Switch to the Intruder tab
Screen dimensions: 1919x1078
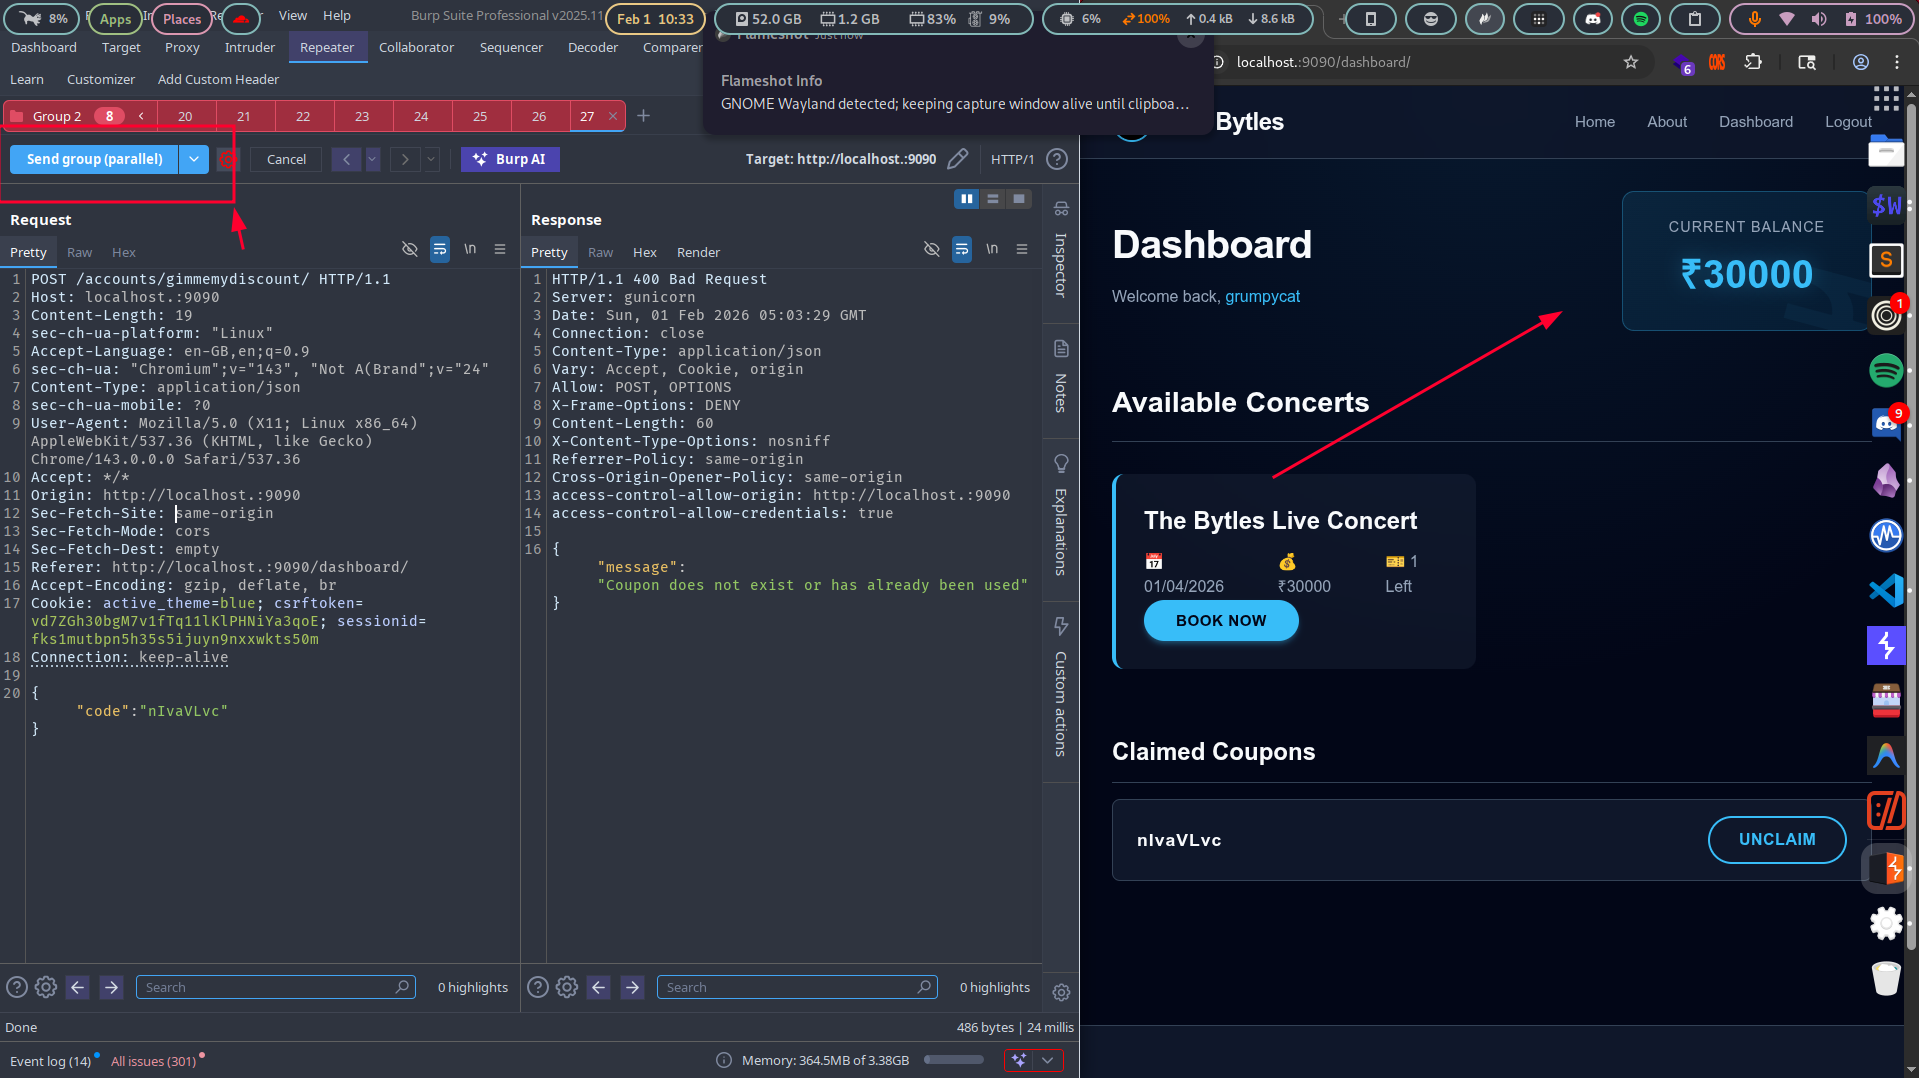[x=249, y=47]
